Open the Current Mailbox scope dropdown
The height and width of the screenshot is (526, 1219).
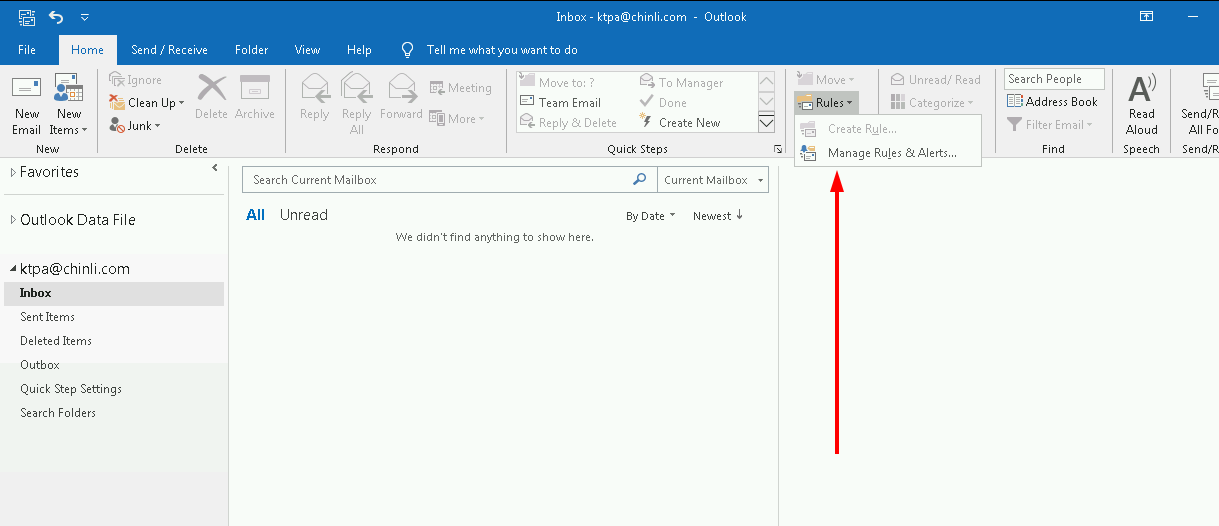click(x=712, y=180)
